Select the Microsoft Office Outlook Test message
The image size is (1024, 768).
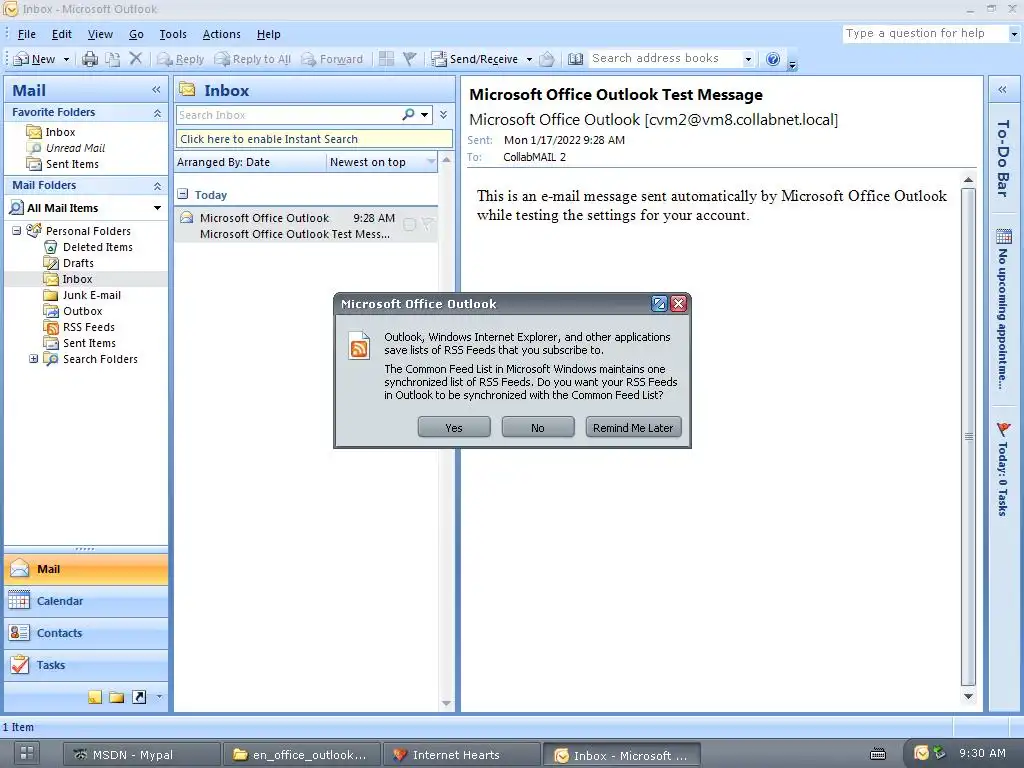(x=306, y=225)
